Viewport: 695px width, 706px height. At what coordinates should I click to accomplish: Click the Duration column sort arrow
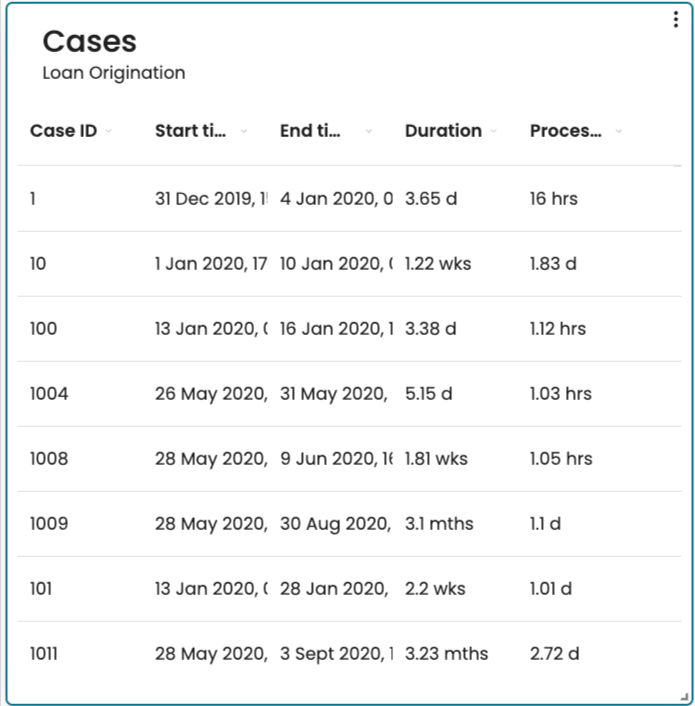494,131
